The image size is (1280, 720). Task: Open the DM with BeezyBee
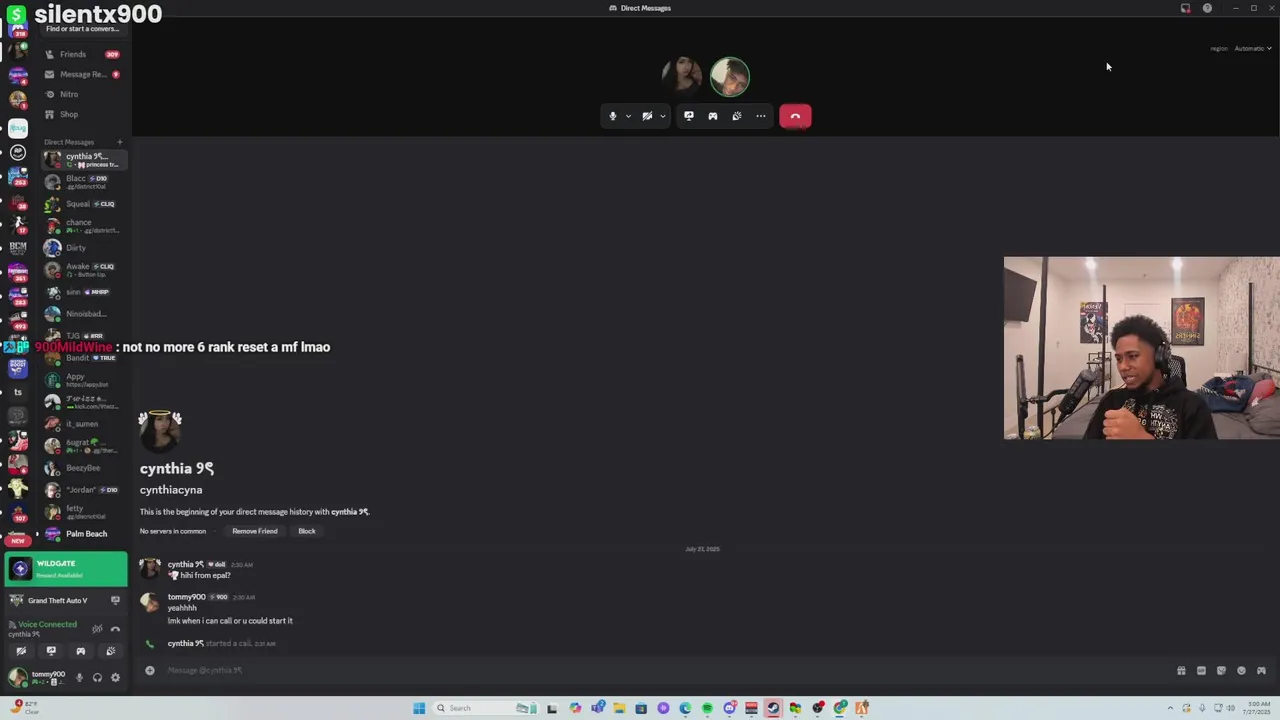[x=84, y=468]
